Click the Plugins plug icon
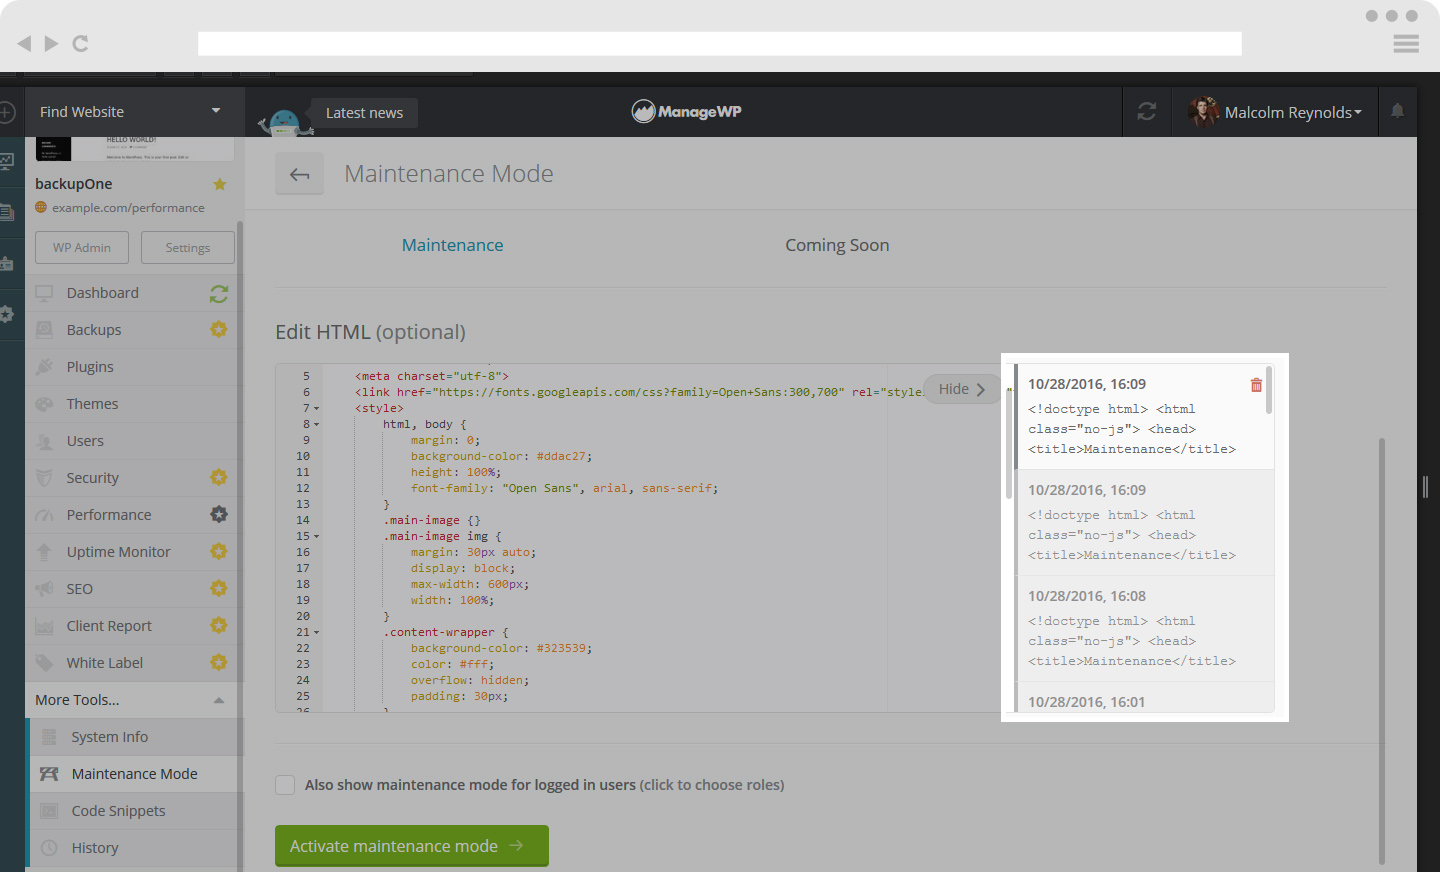This screenshot has width=1440, height=872. pyautogui.click(x=44, y=367)
